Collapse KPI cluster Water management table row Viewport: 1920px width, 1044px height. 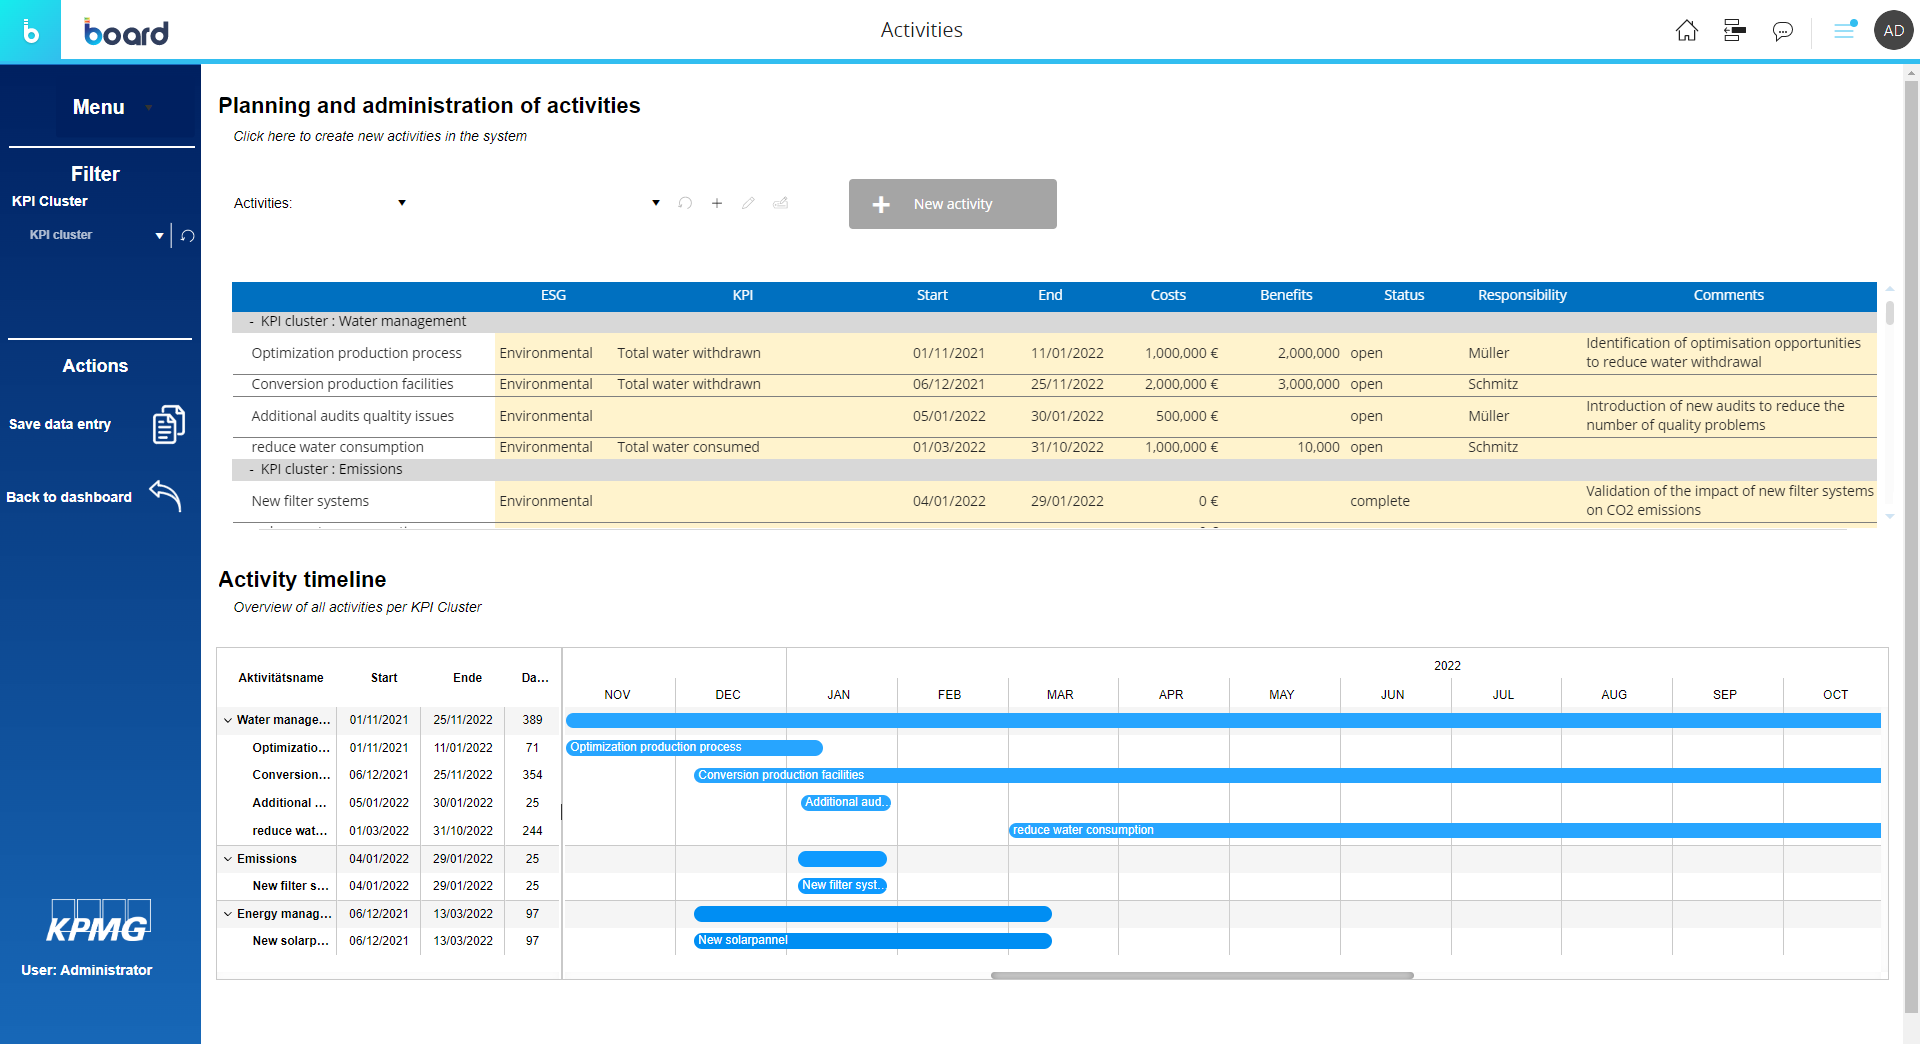[251, 322]
